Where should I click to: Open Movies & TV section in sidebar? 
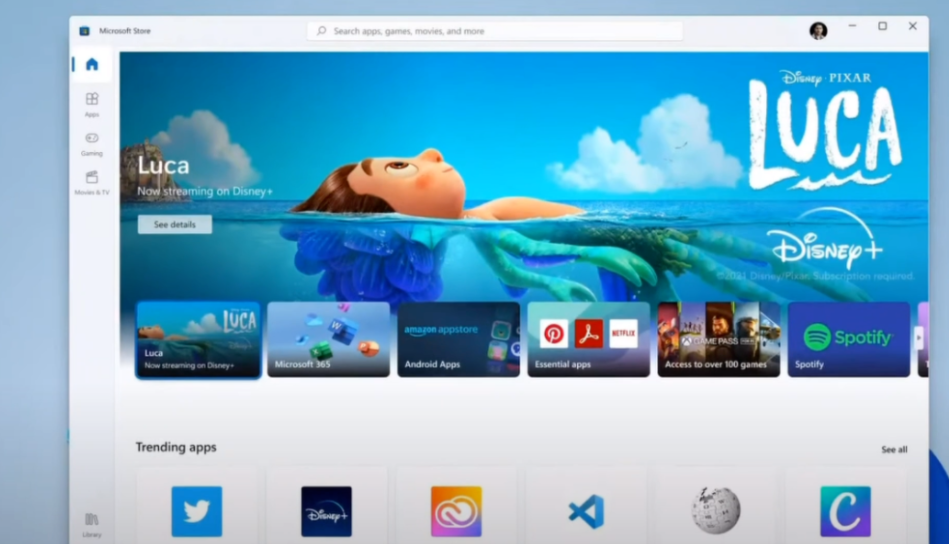(x=91, y=183)
